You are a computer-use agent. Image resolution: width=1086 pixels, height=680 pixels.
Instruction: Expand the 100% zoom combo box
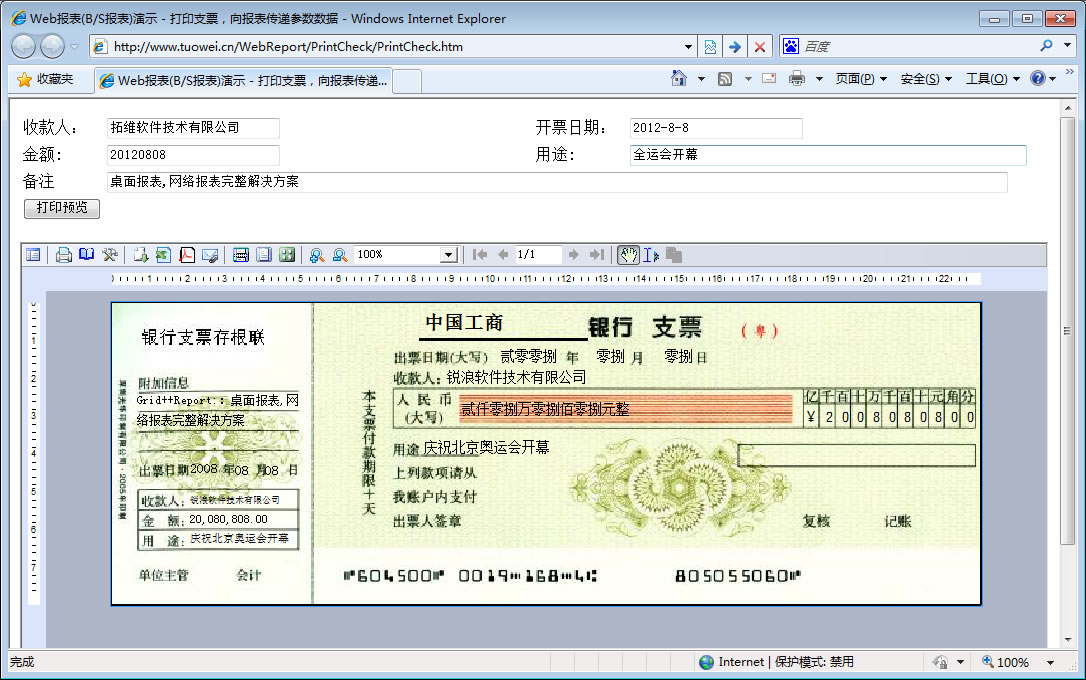click(449, 255)
